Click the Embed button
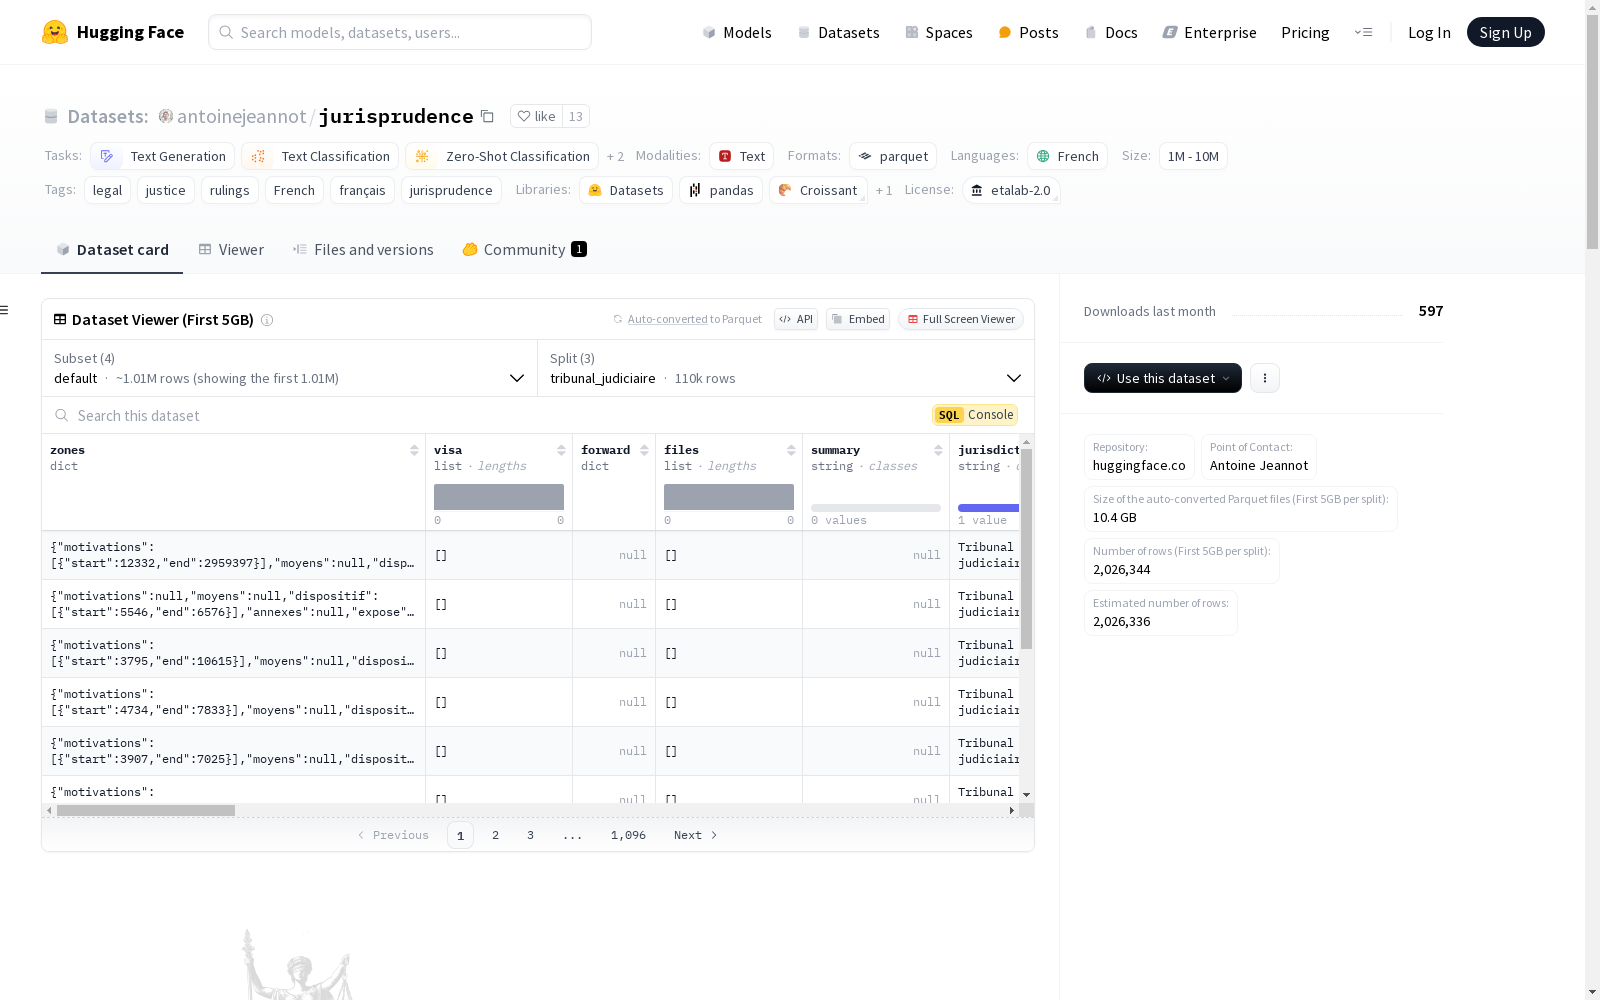The width and height of the screenshot is (1600, 1000). click(x=858, y=319)
